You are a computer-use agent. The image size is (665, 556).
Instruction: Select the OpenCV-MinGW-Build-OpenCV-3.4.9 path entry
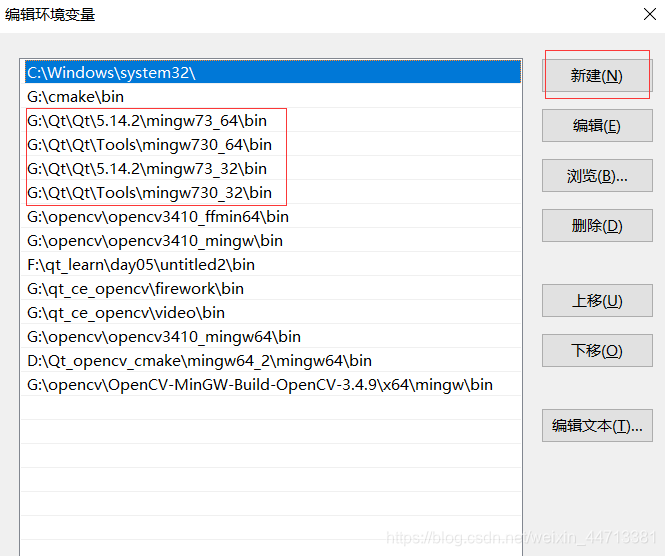(271, 384)
